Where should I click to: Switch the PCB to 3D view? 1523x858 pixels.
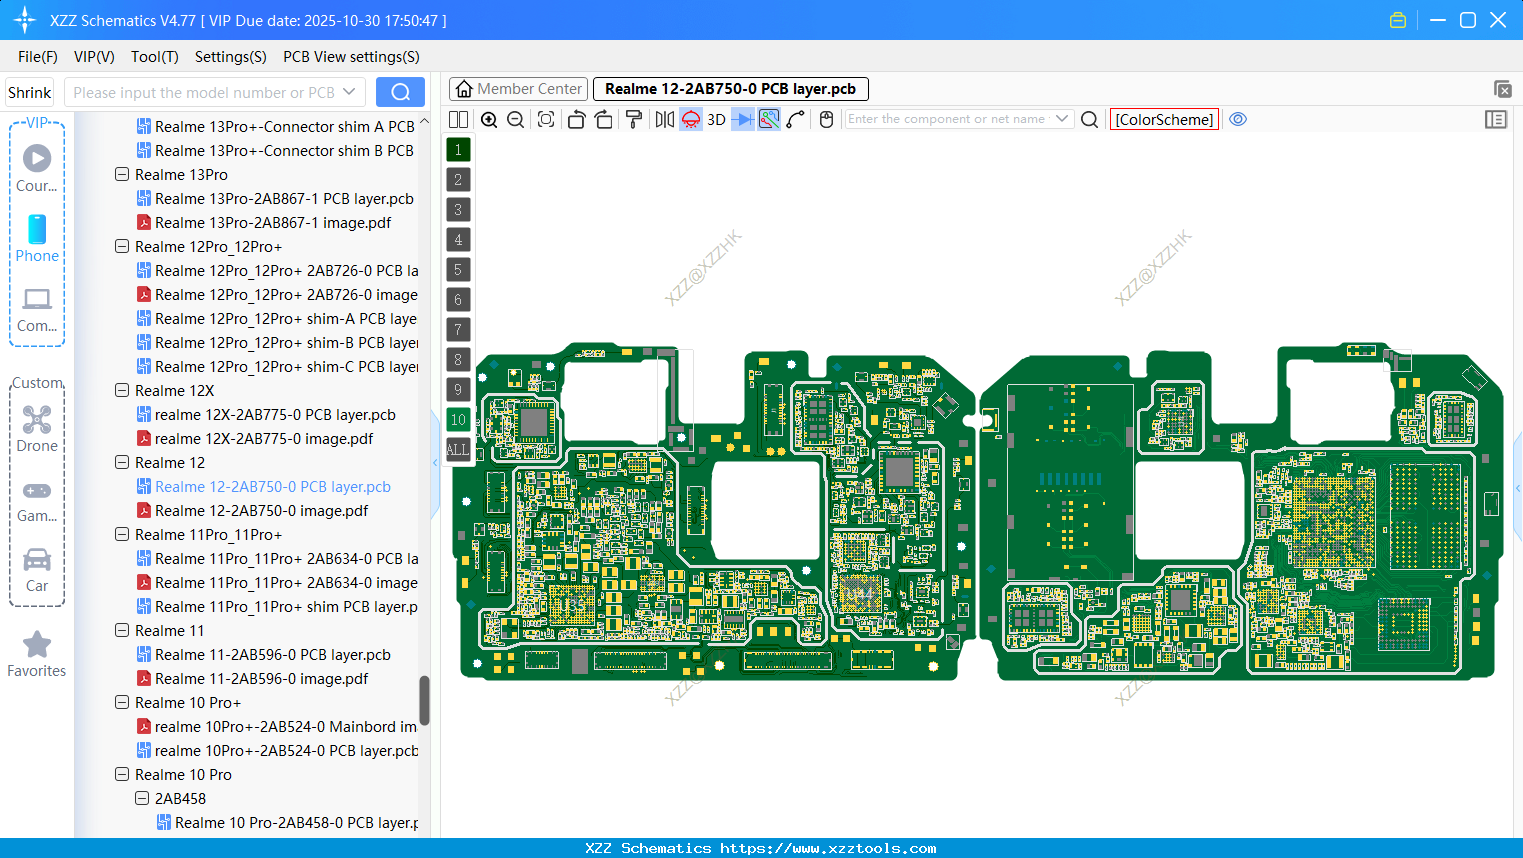[715, 119]
